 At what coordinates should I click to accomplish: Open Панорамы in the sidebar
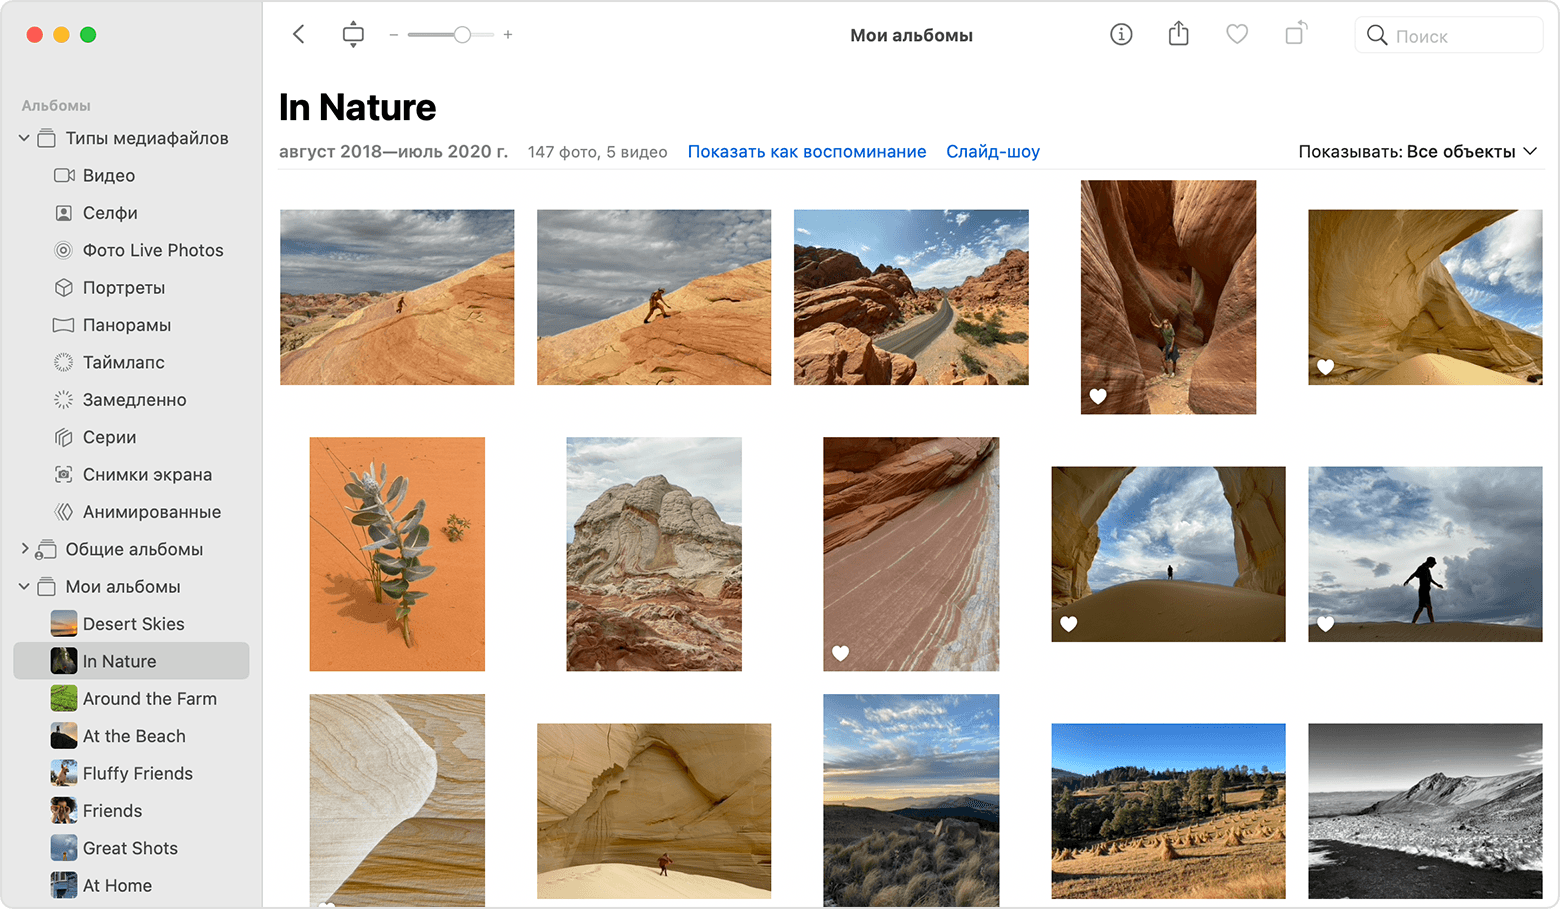[x=126, y=325]
